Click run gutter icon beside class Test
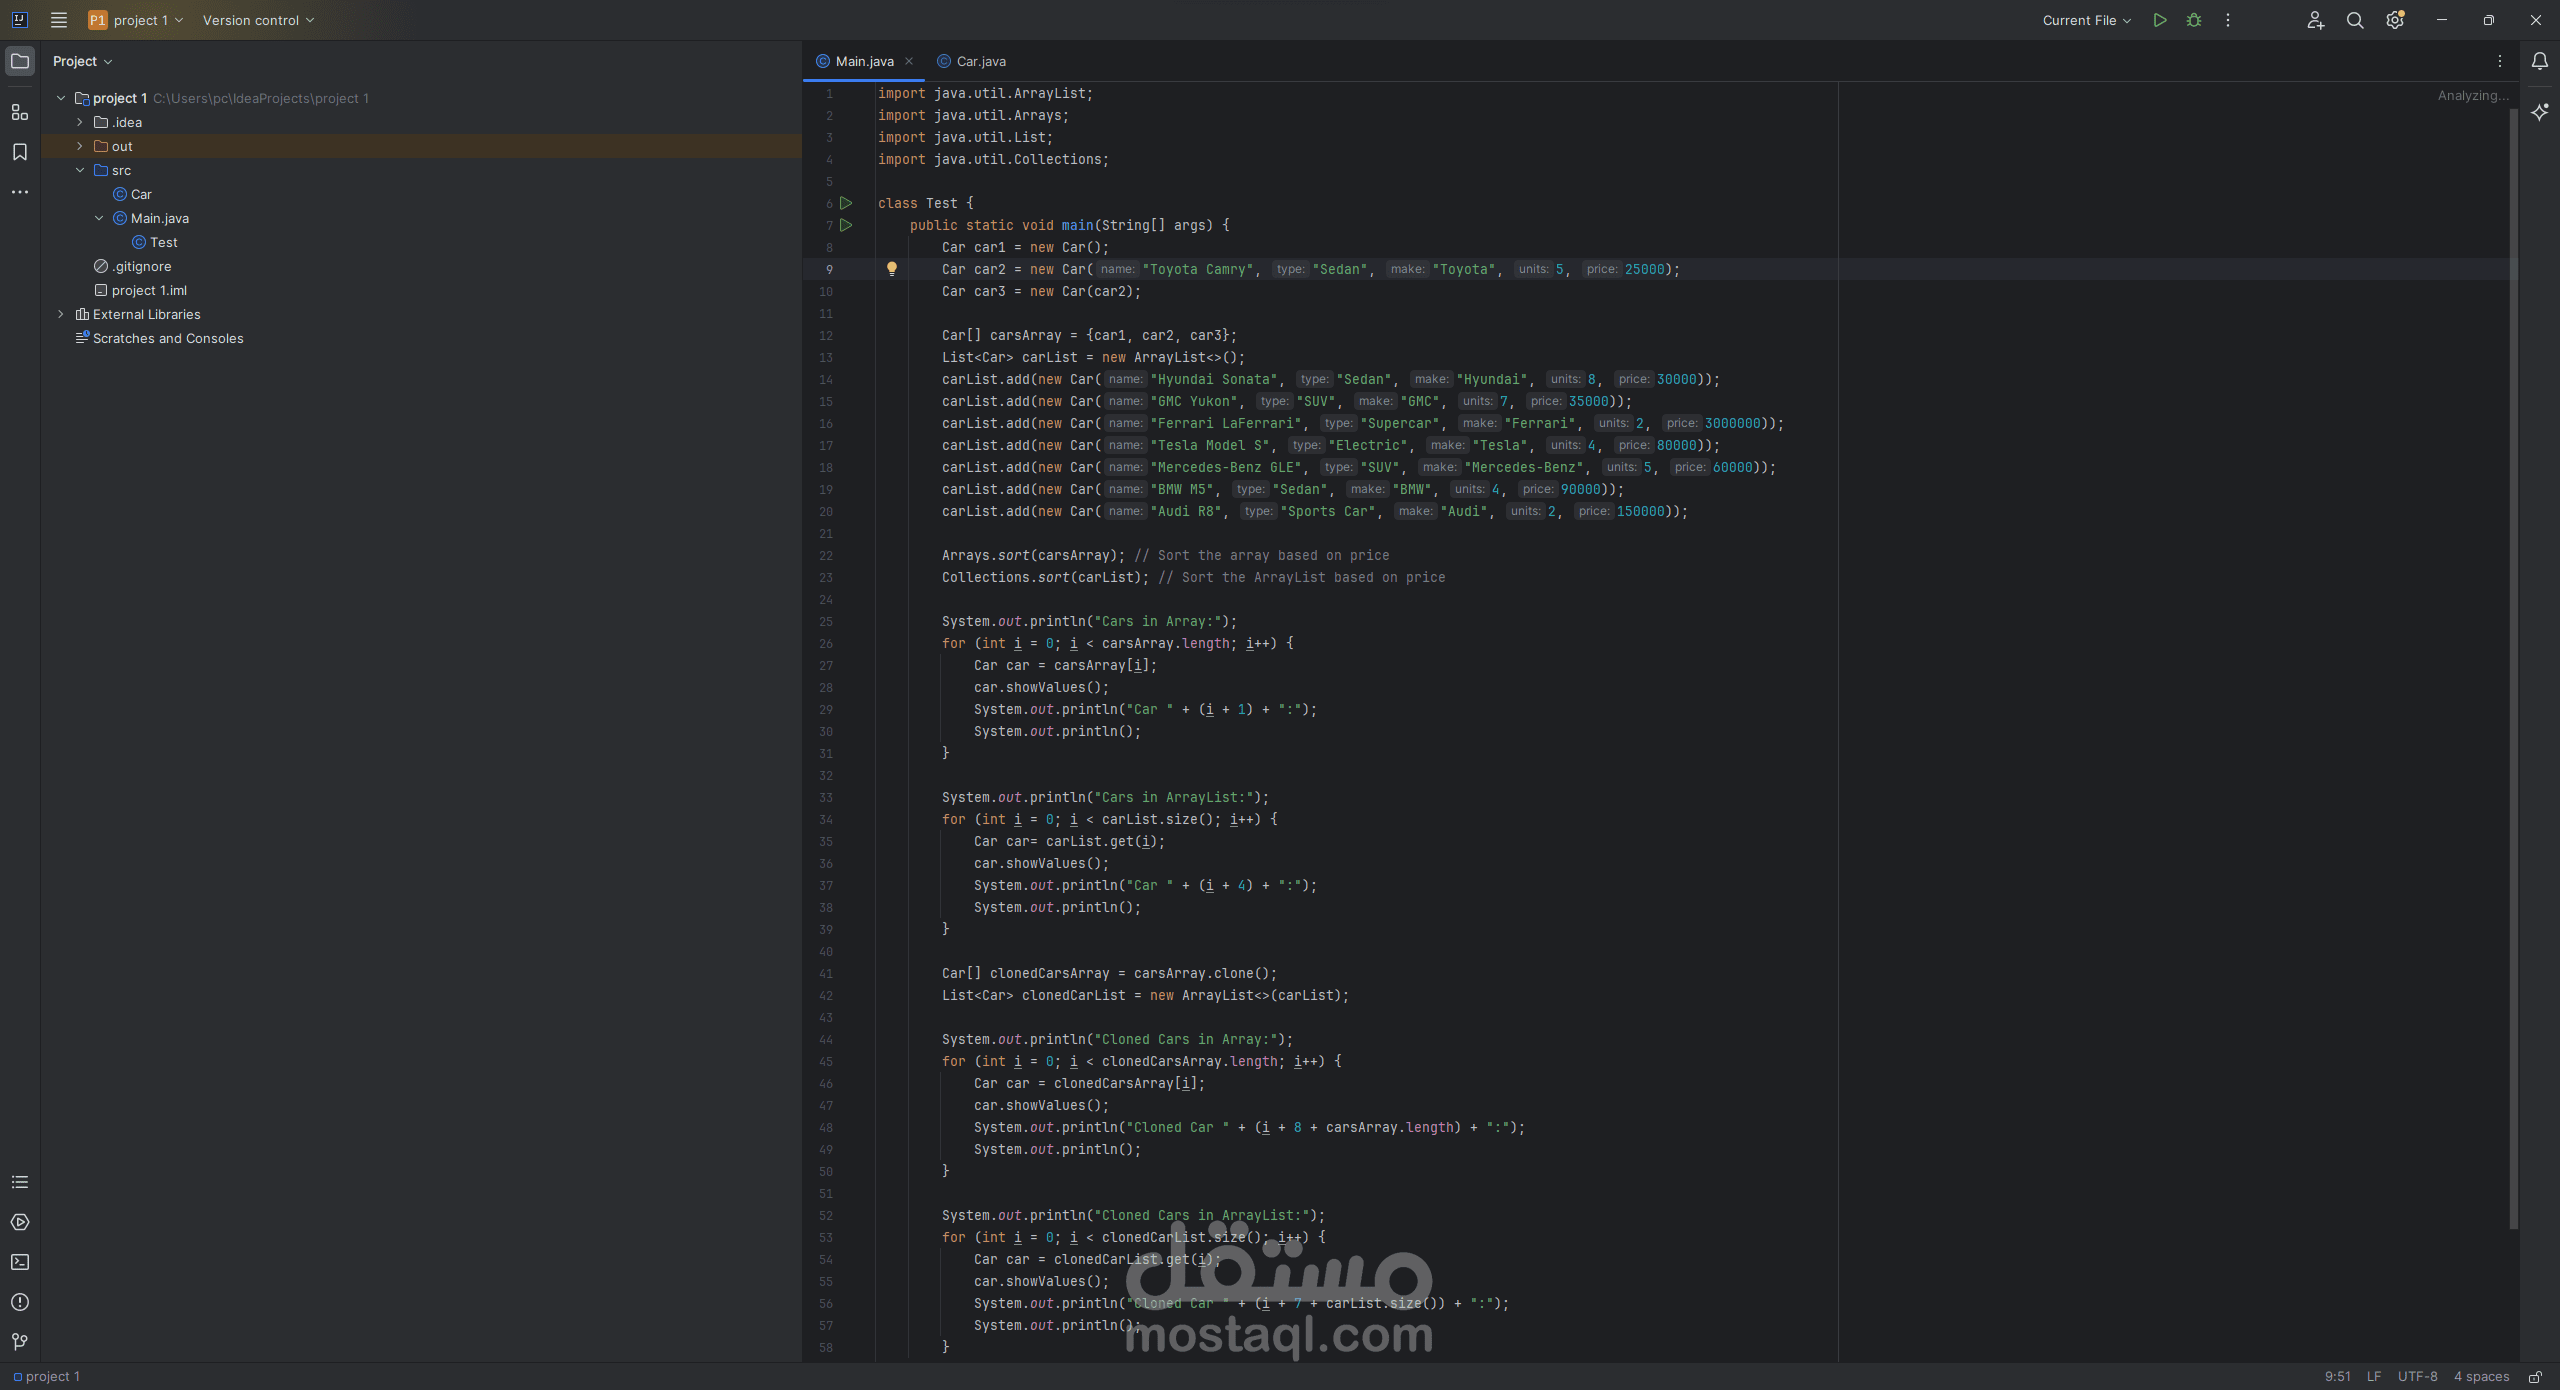 [846, 203]
